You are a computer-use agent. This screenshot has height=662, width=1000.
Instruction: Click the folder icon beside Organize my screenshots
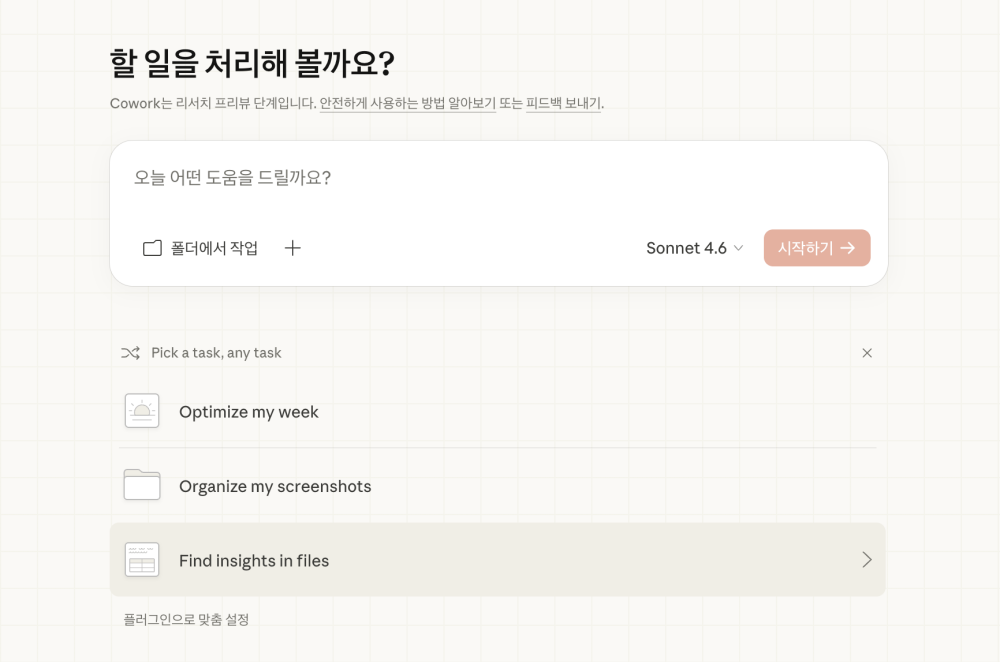(x=142, y=485)
